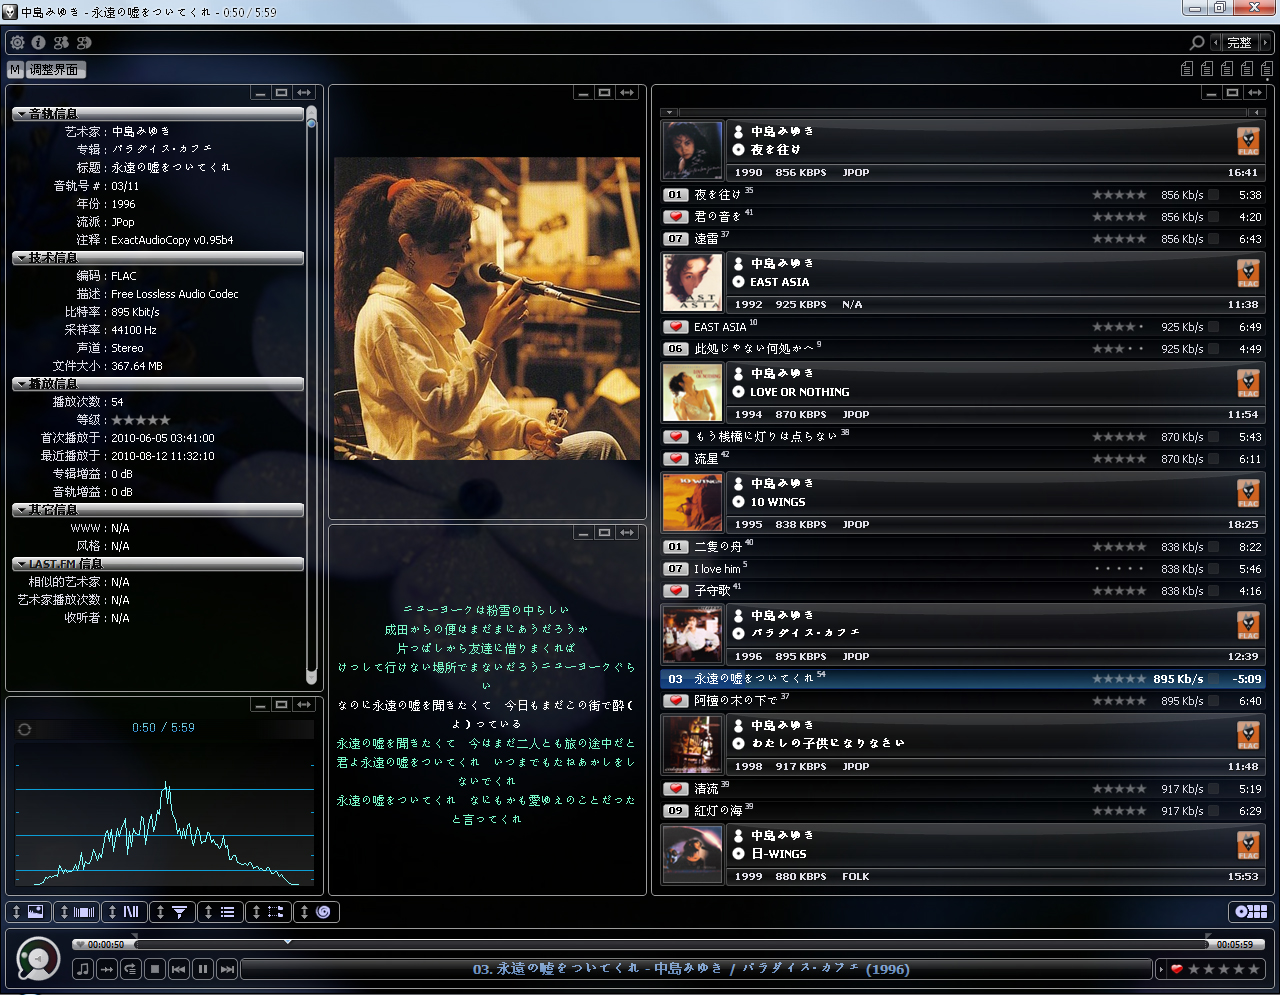
Task: Select track 二隻の舟 in playlist
Action: pyautogui.click(x=962, y=547)
